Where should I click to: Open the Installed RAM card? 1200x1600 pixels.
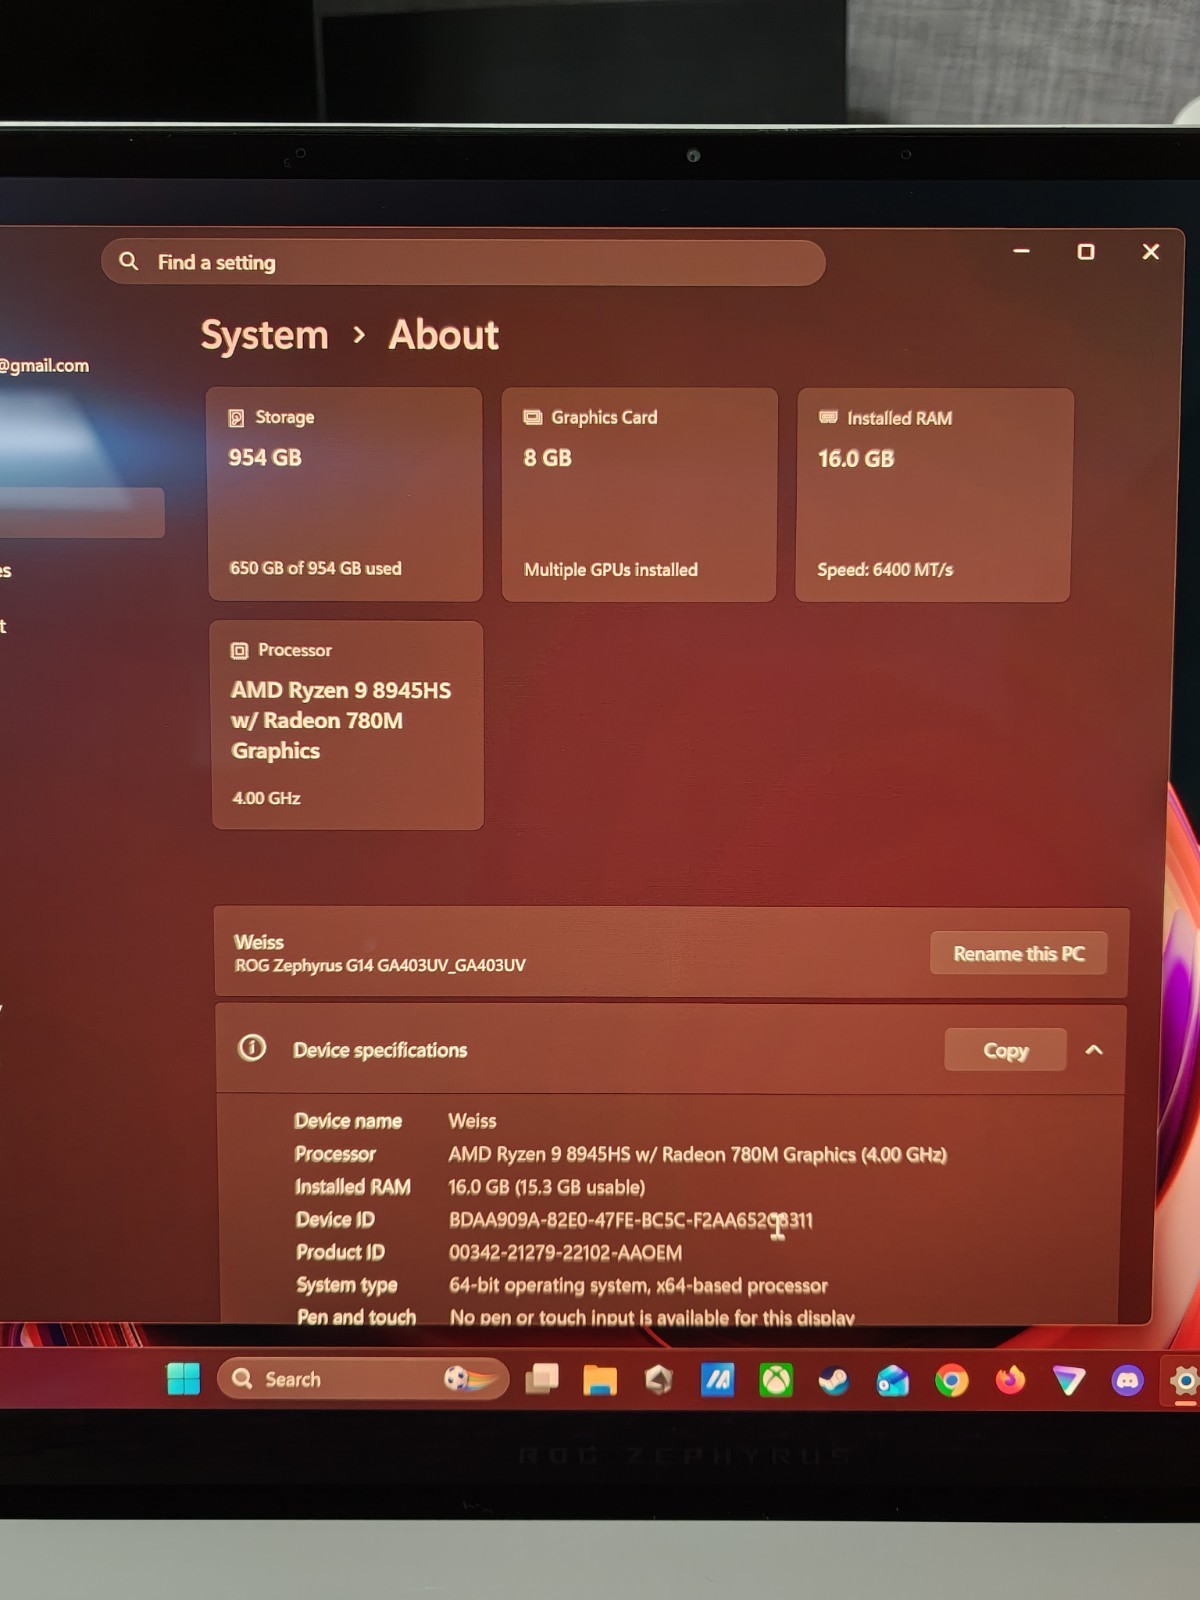tap(934, 496)
